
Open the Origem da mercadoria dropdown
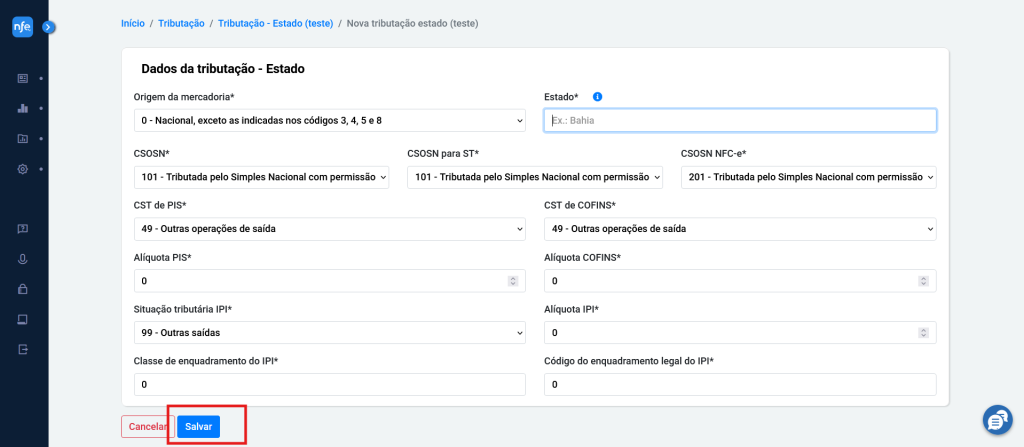330,120
